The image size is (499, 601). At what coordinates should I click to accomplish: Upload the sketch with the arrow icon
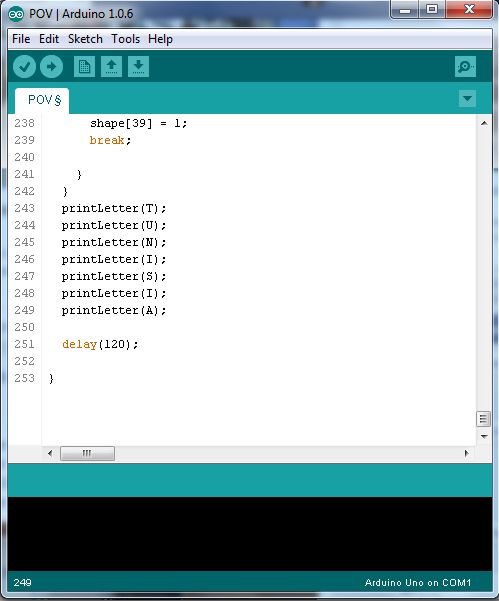[x=51, y=67]
